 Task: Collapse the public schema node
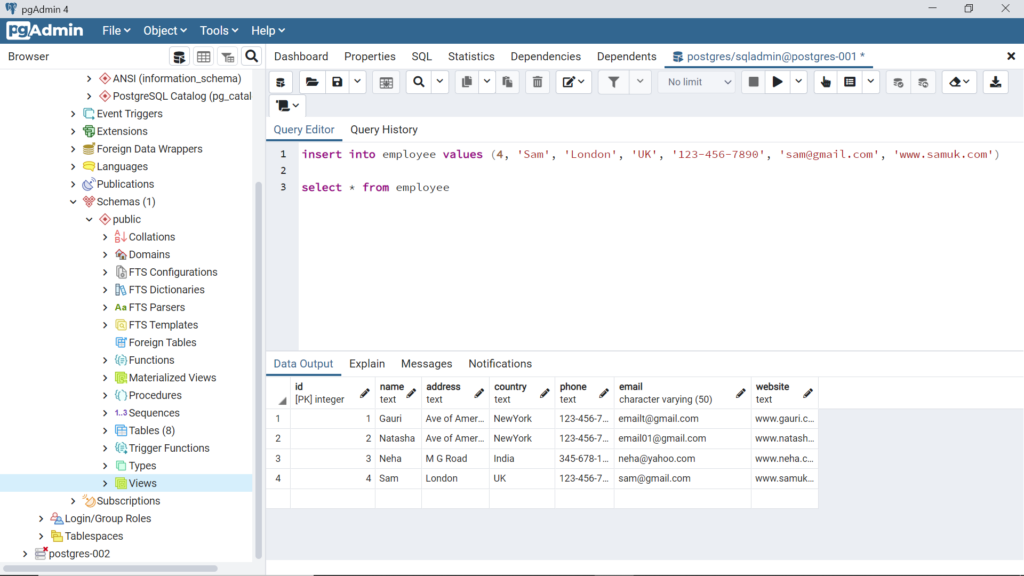click(x=89, y=219)
